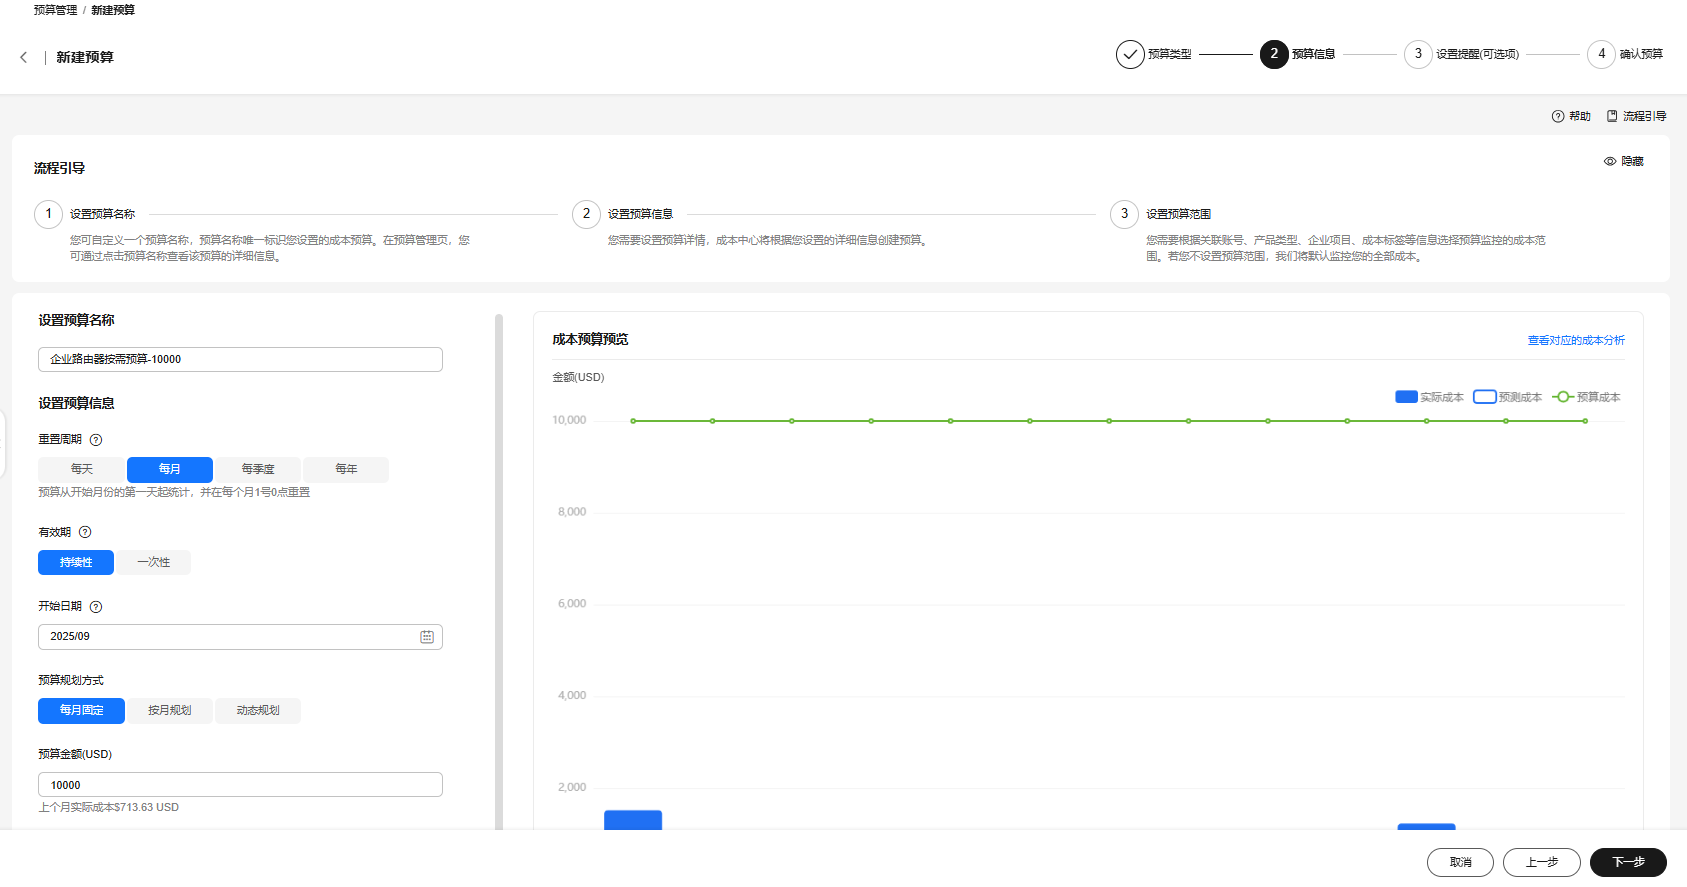
Task: Click the 取消 button
Action: click(1460, 862)
